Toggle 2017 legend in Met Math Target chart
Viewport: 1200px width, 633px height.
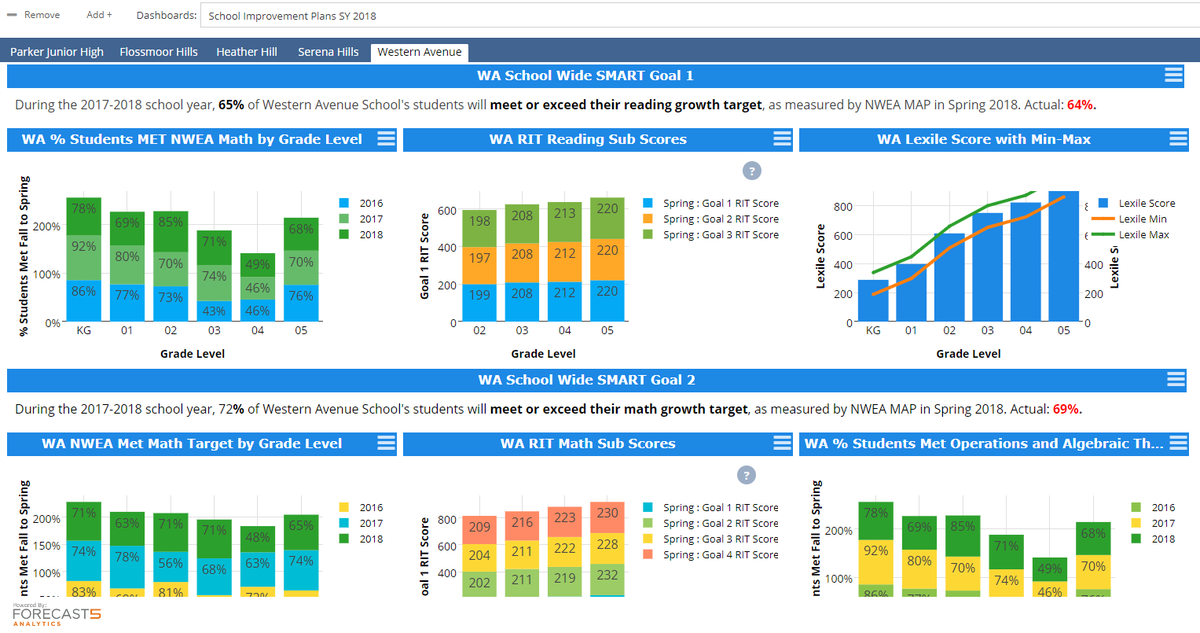tap(361, 523)
